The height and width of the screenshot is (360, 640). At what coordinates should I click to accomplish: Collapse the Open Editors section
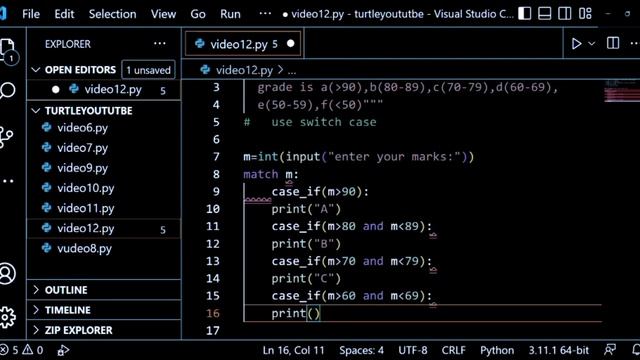coord(36,70)
